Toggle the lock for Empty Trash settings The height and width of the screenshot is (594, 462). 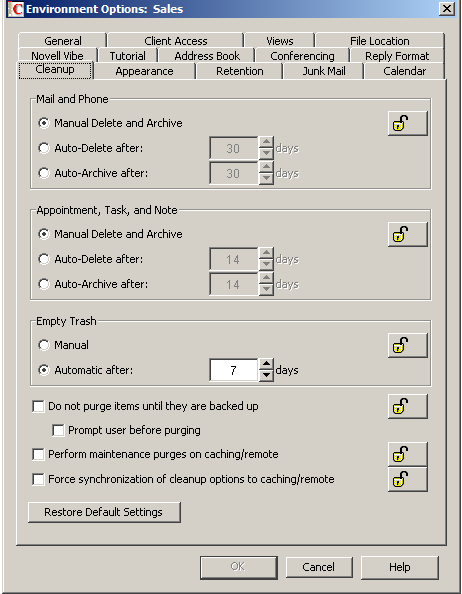(407, 345)
